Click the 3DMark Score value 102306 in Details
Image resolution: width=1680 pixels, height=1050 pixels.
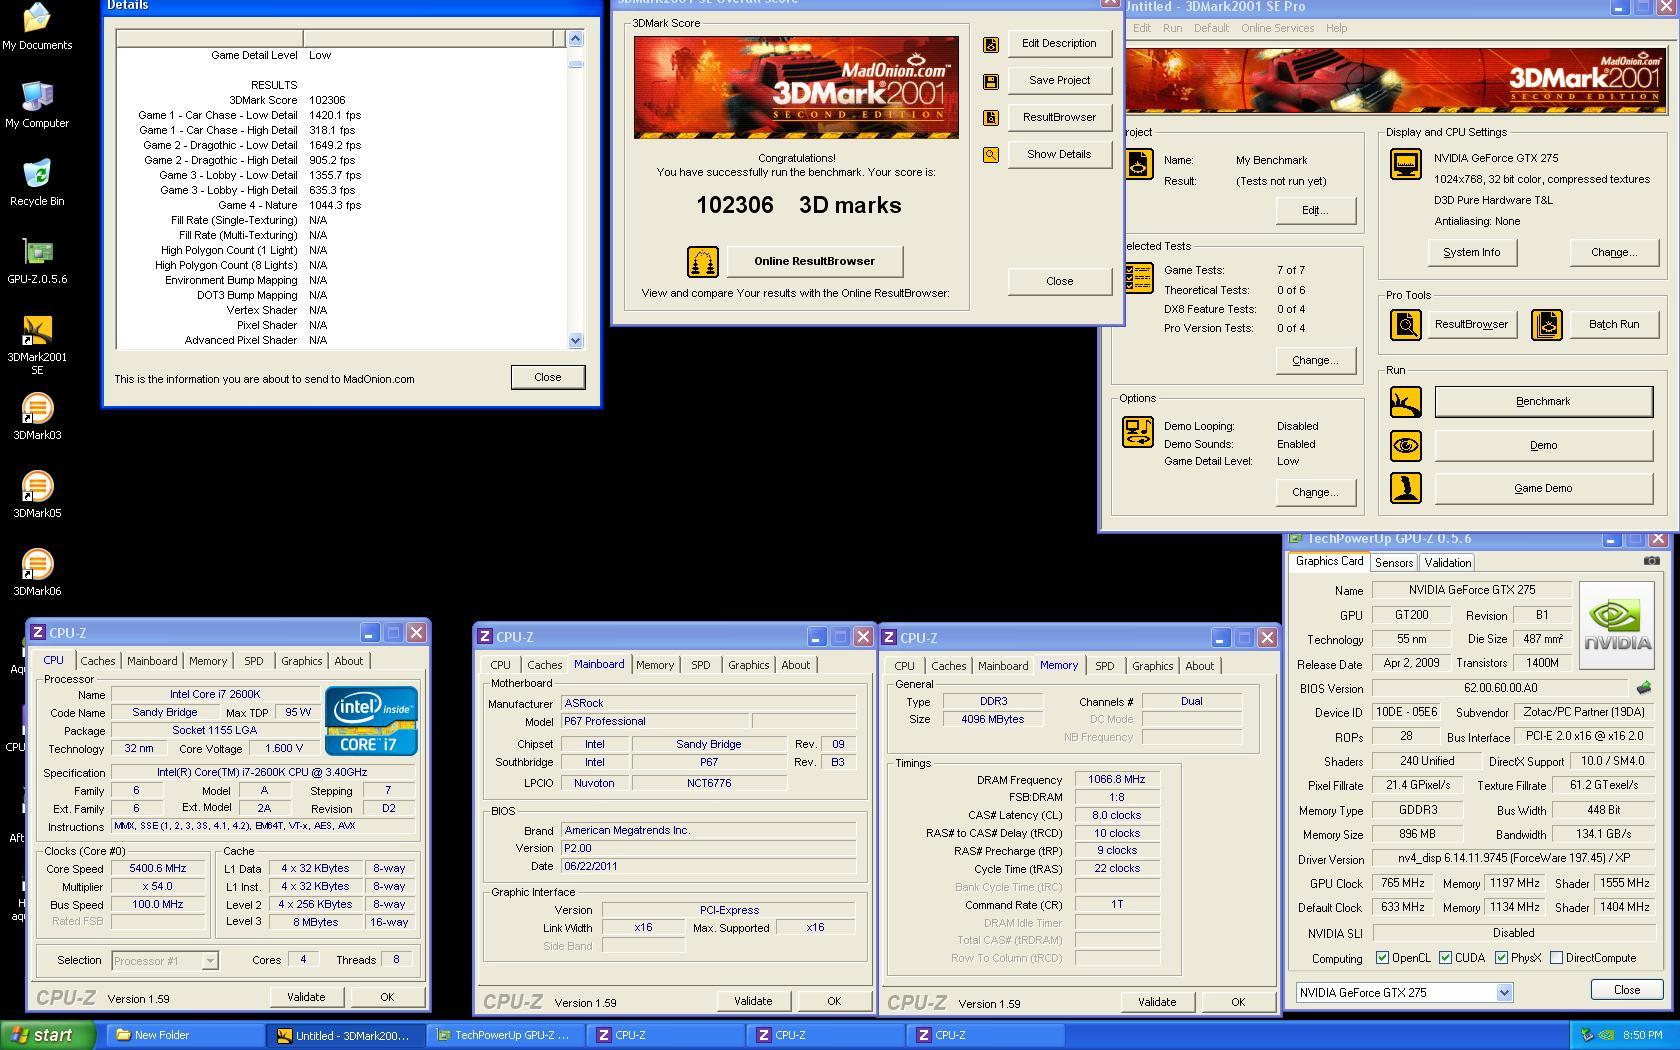327,100
